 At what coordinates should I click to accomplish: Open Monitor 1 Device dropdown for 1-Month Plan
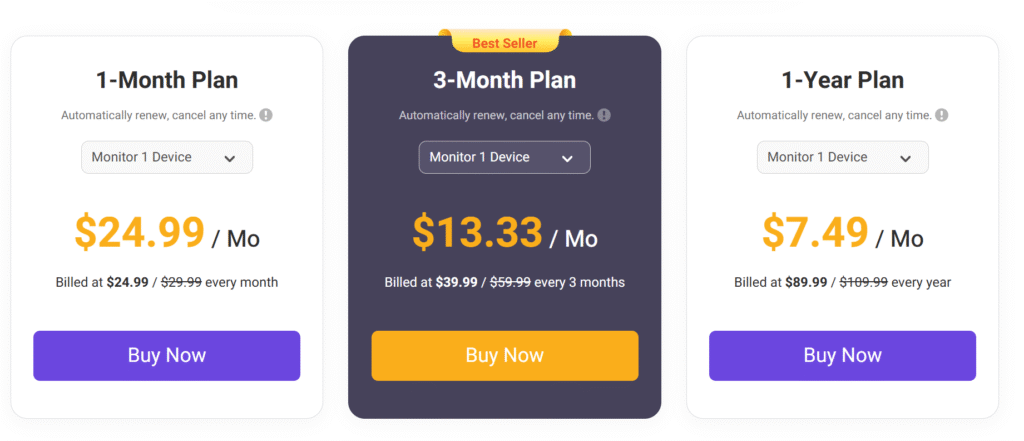click(166, 157)
